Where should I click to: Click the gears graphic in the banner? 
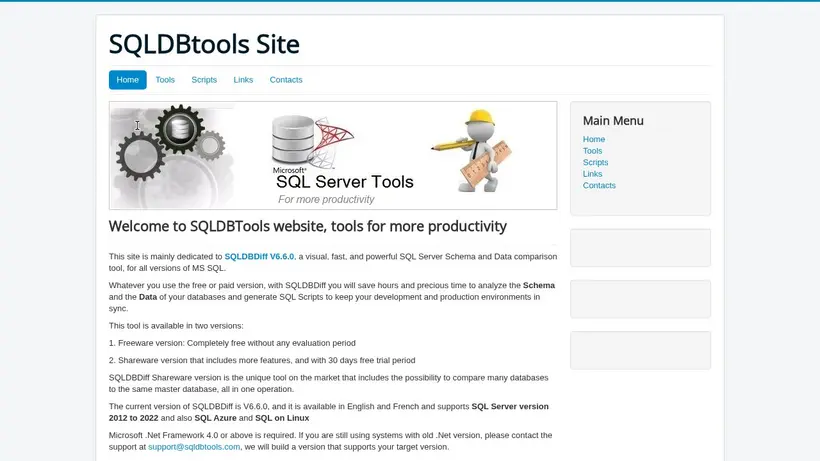[170, 142]
